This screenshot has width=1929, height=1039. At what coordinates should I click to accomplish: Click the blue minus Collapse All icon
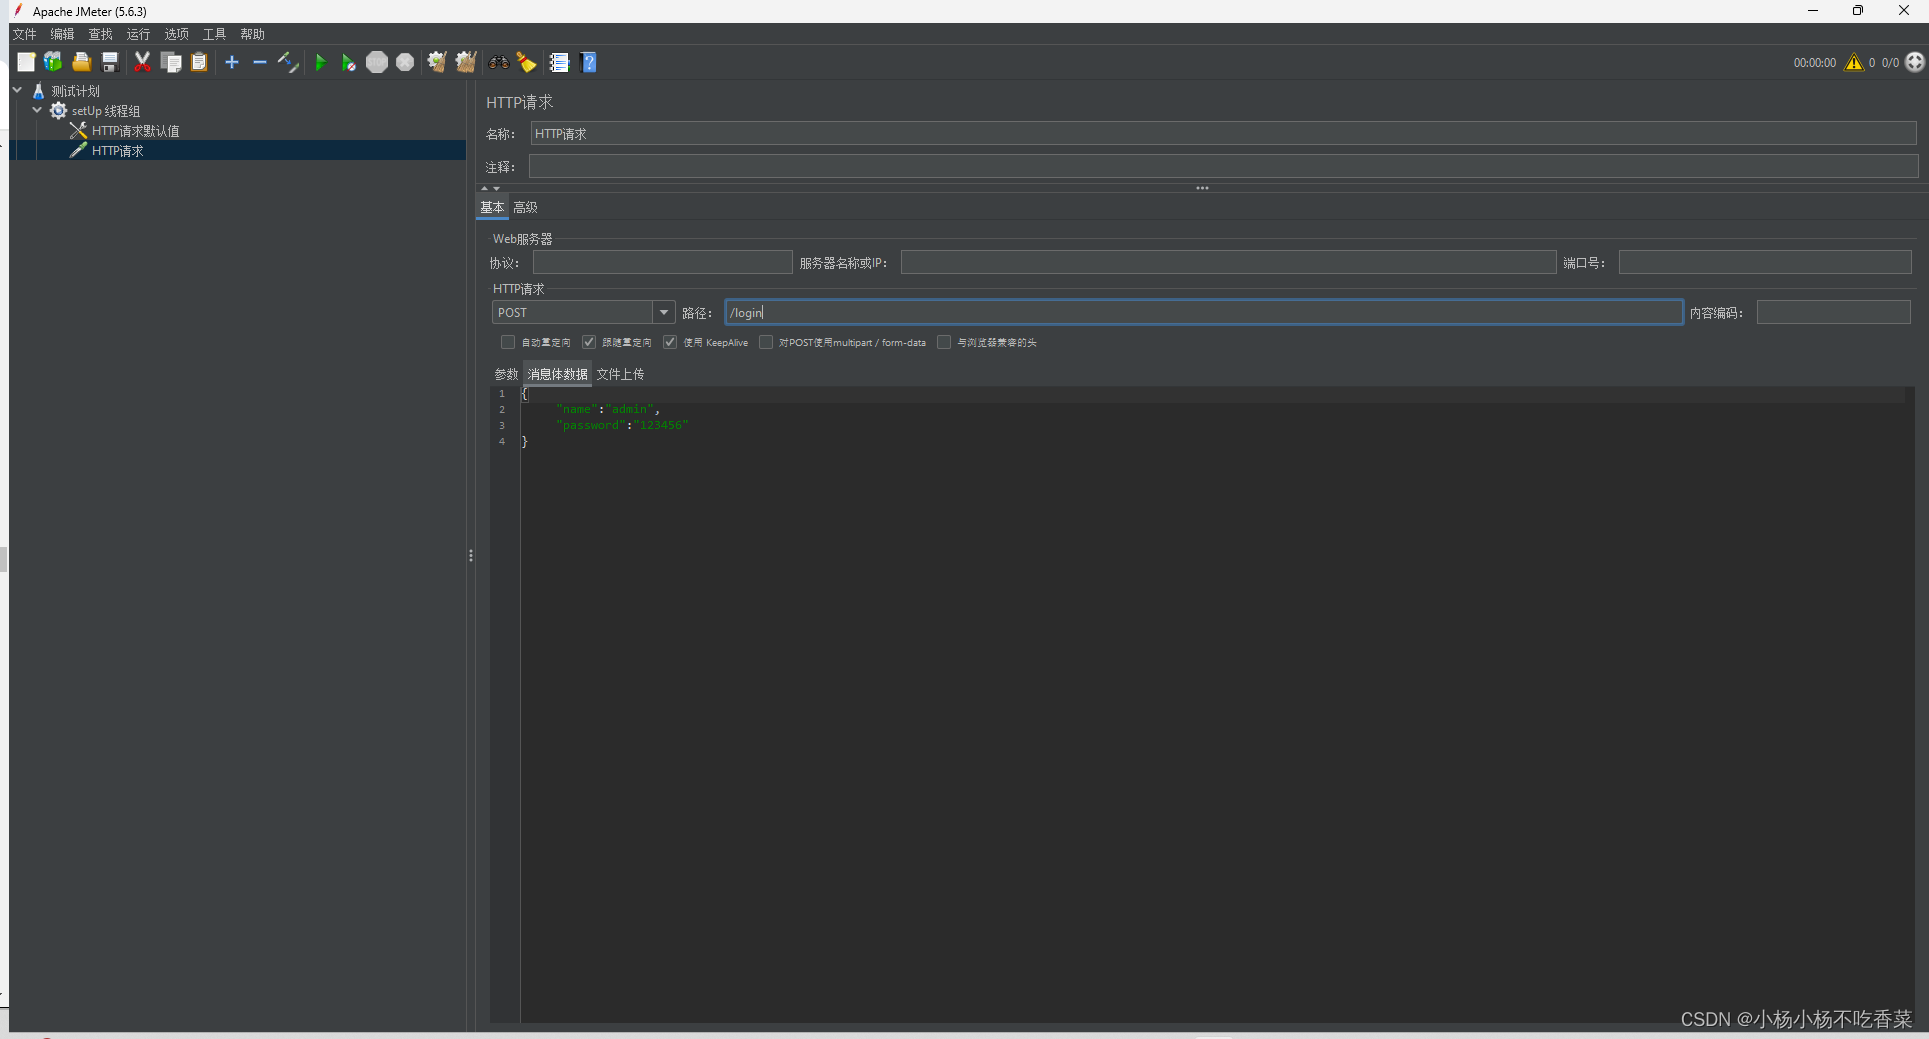pos(260,62)
